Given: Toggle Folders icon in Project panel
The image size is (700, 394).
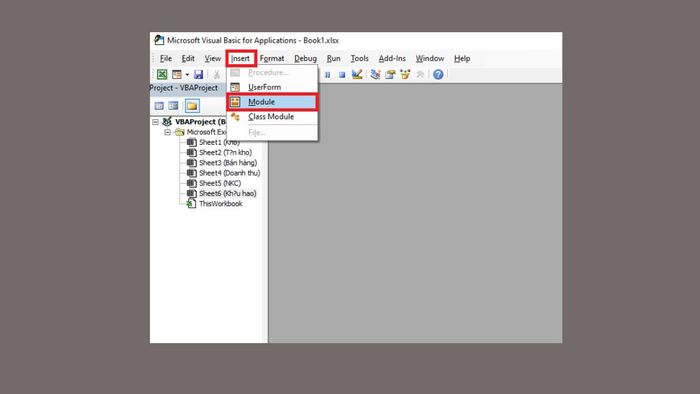Looking at the screenshot, I should click(x=192, y=106).
